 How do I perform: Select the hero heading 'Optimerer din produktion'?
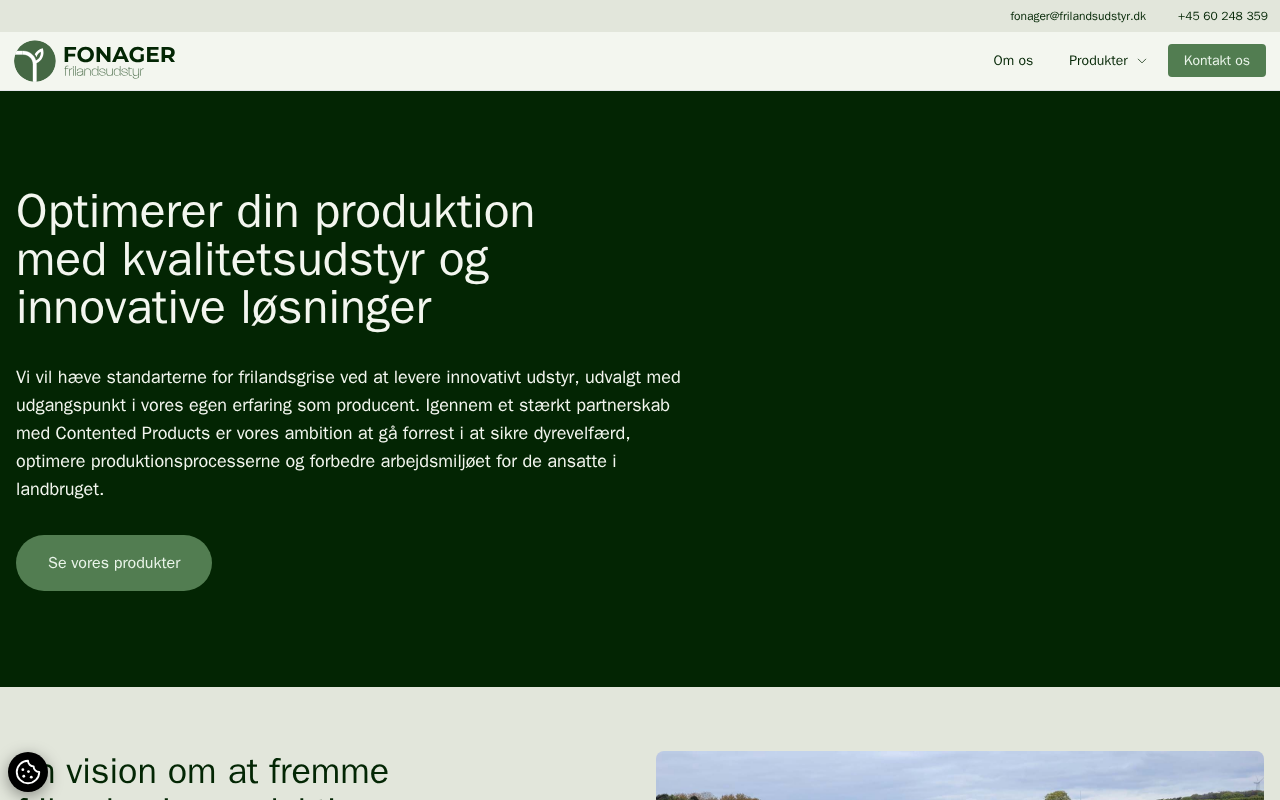tap(276, 259)
